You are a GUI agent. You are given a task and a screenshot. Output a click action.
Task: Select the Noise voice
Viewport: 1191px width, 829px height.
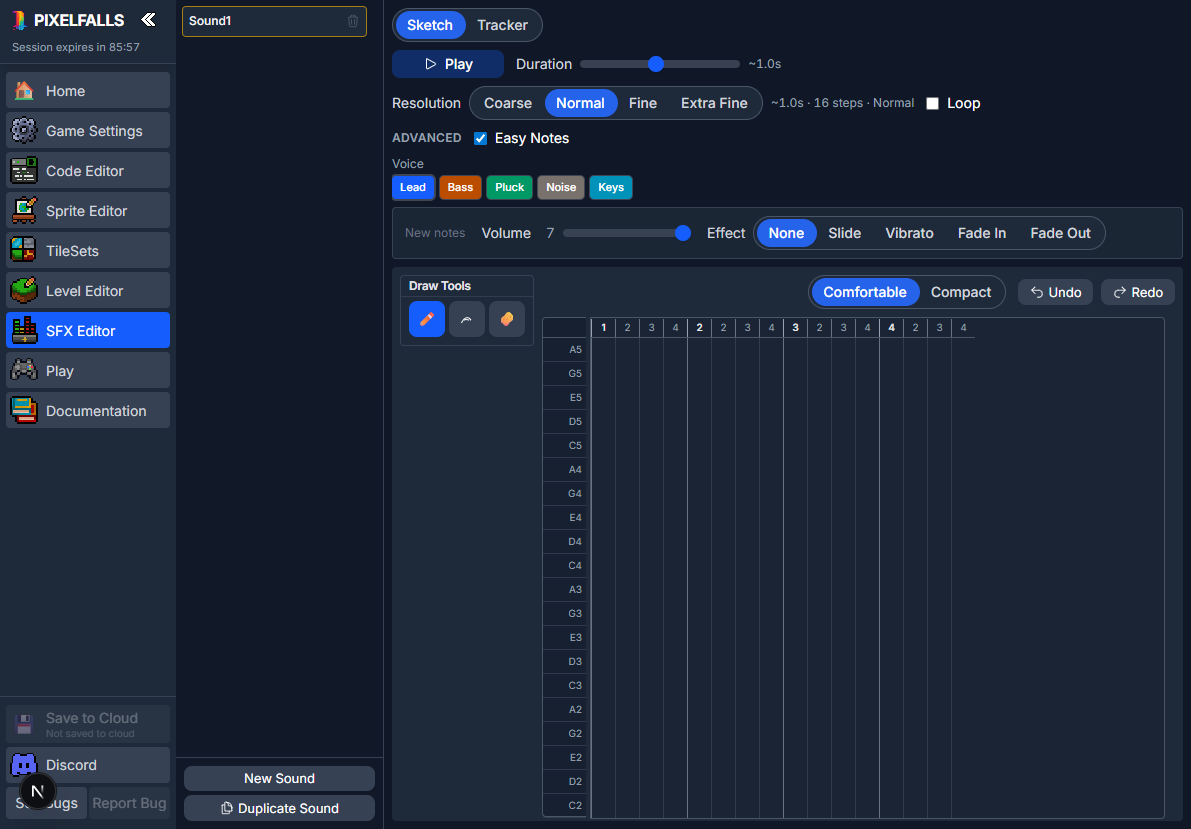click(561, 188)
